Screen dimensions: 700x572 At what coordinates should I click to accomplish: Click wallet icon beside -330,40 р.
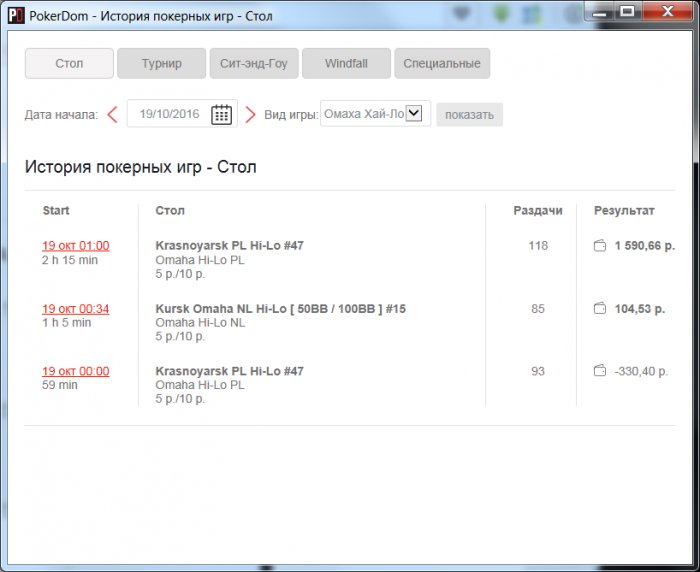[x=600, y=371]
